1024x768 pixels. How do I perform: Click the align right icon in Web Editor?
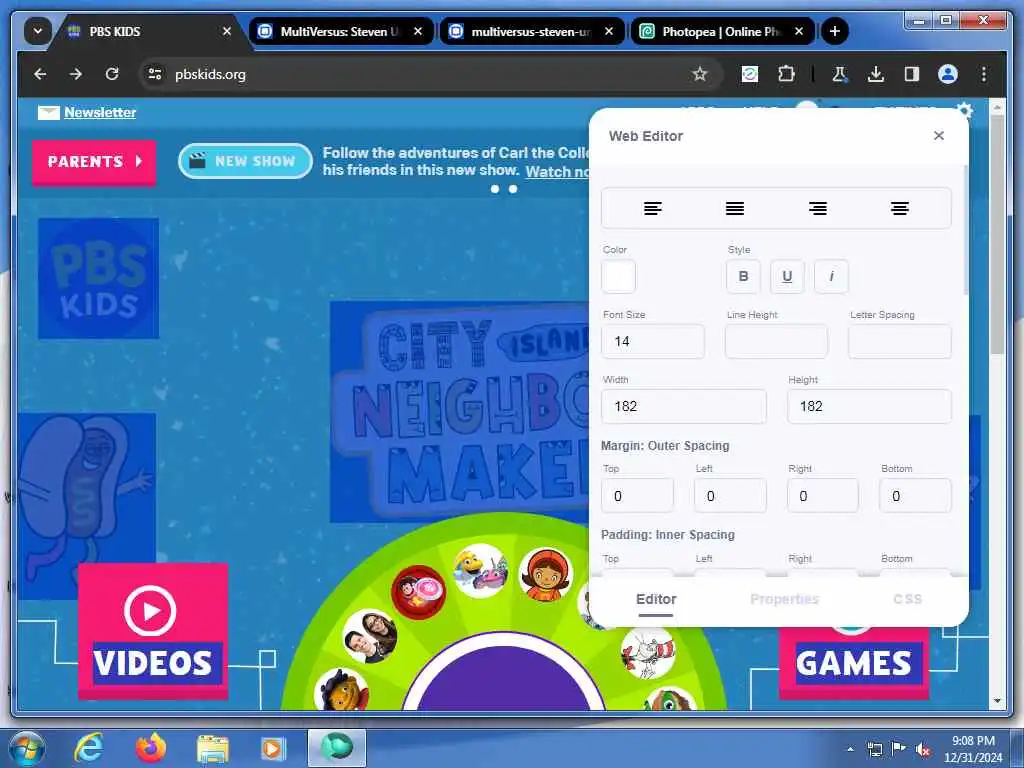coord(818,208)
